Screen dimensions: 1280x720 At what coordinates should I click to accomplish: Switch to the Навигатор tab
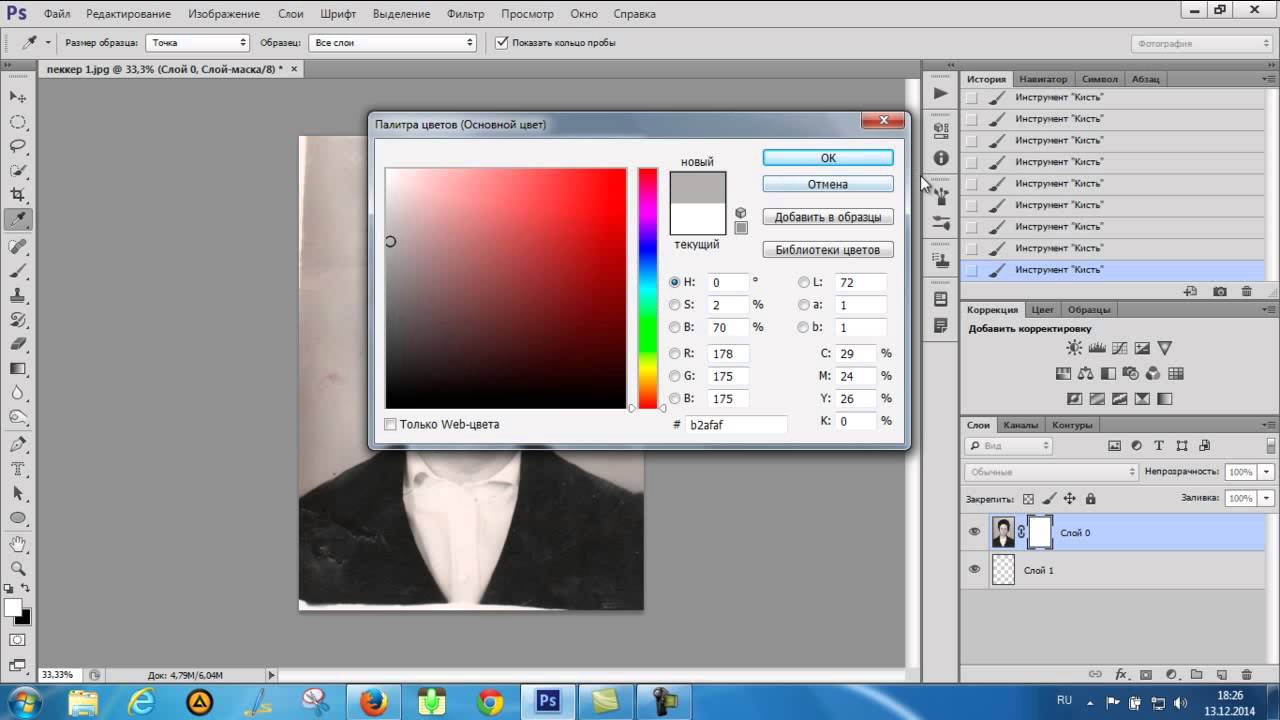pyautogui.click(x=1042, y=79)
